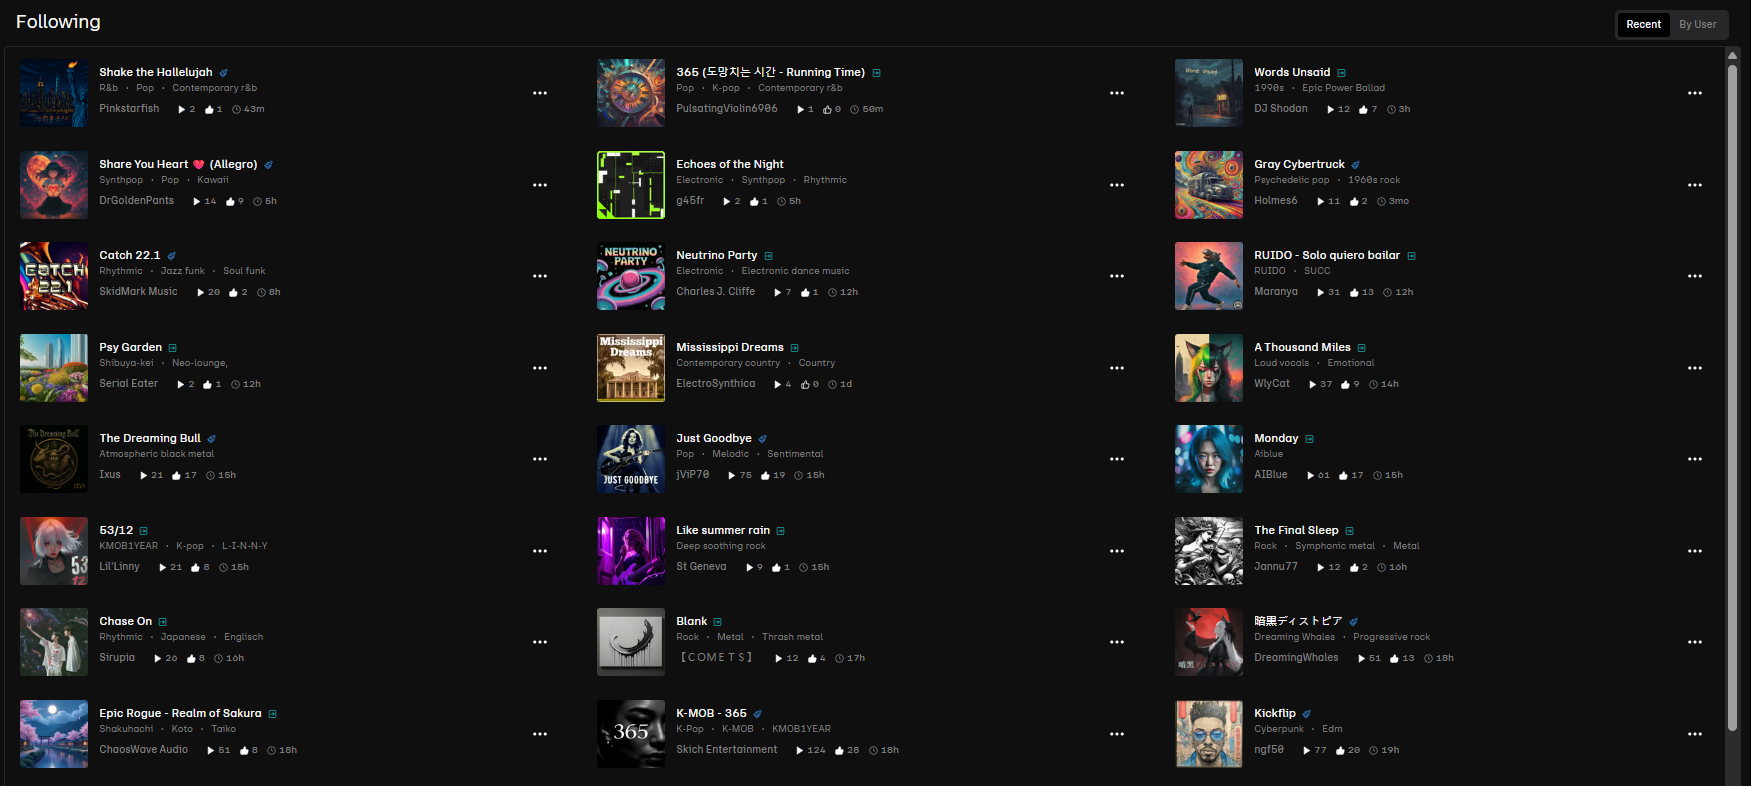Open the Catch 22.1 song title
This screenshot has width=1751, height=786.
coord(130,255)
